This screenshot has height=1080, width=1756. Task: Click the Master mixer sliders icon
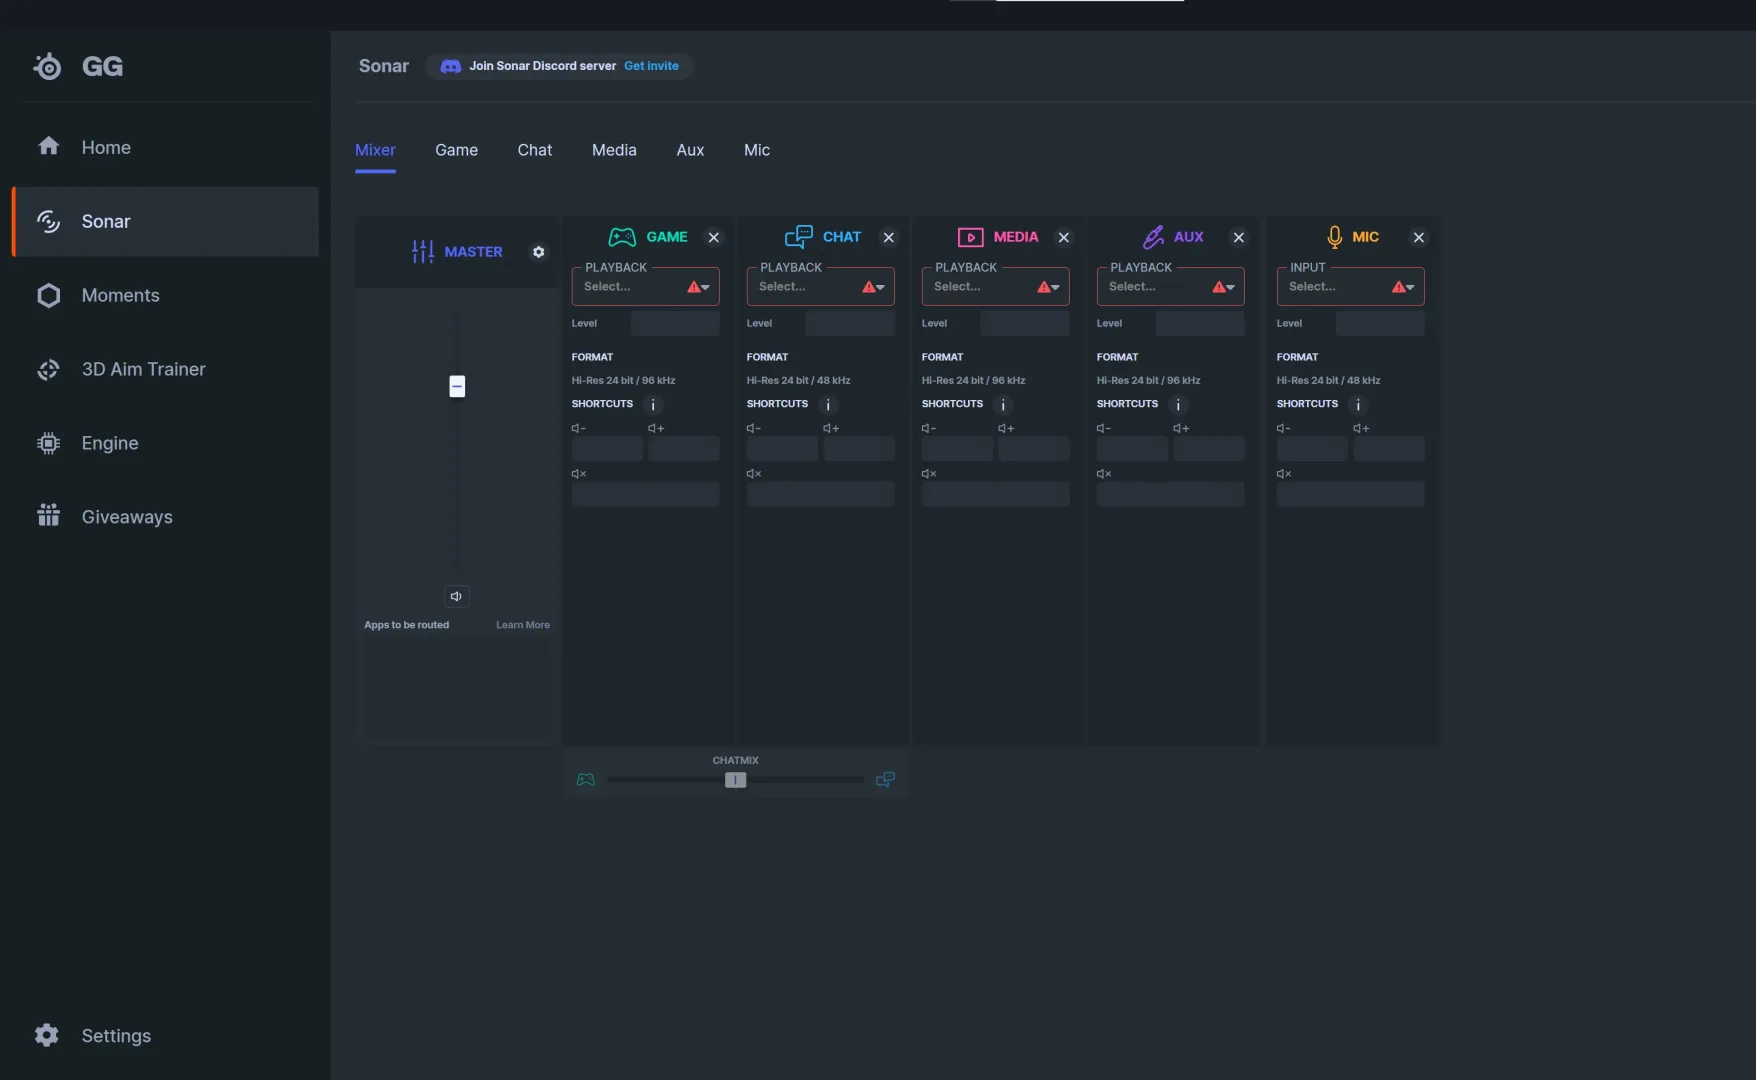tap(423, 252)
